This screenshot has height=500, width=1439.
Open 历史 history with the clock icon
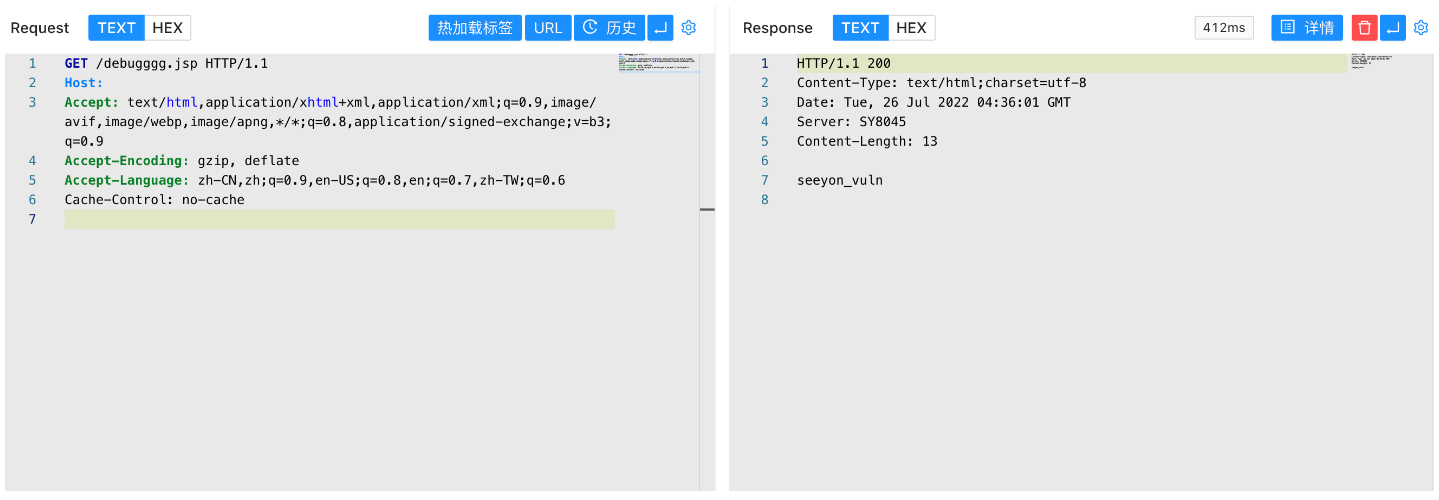coord(609,28)
